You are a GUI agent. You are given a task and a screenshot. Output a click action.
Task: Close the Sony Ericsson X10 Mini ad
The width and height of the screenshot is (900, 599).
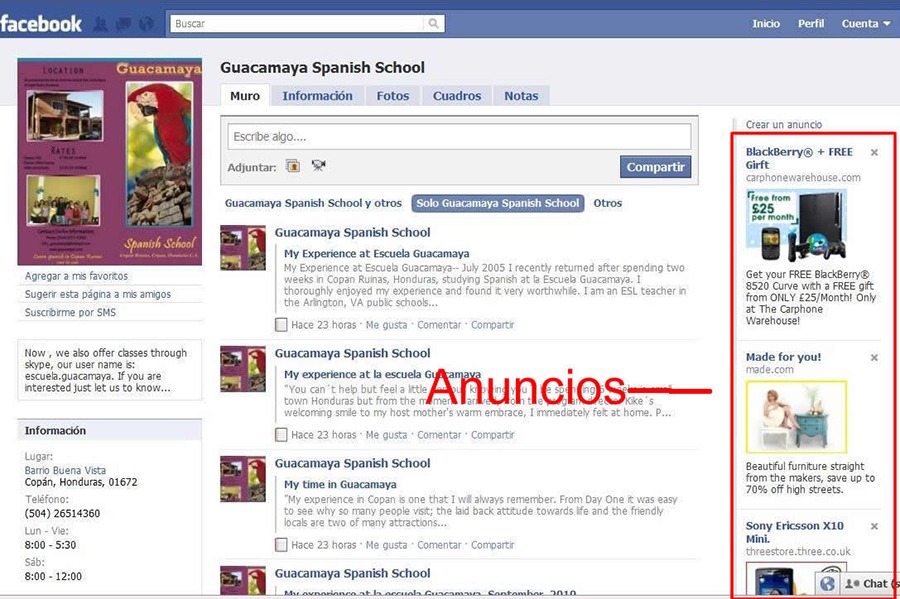pyautogui.click(x=874, y=526)
